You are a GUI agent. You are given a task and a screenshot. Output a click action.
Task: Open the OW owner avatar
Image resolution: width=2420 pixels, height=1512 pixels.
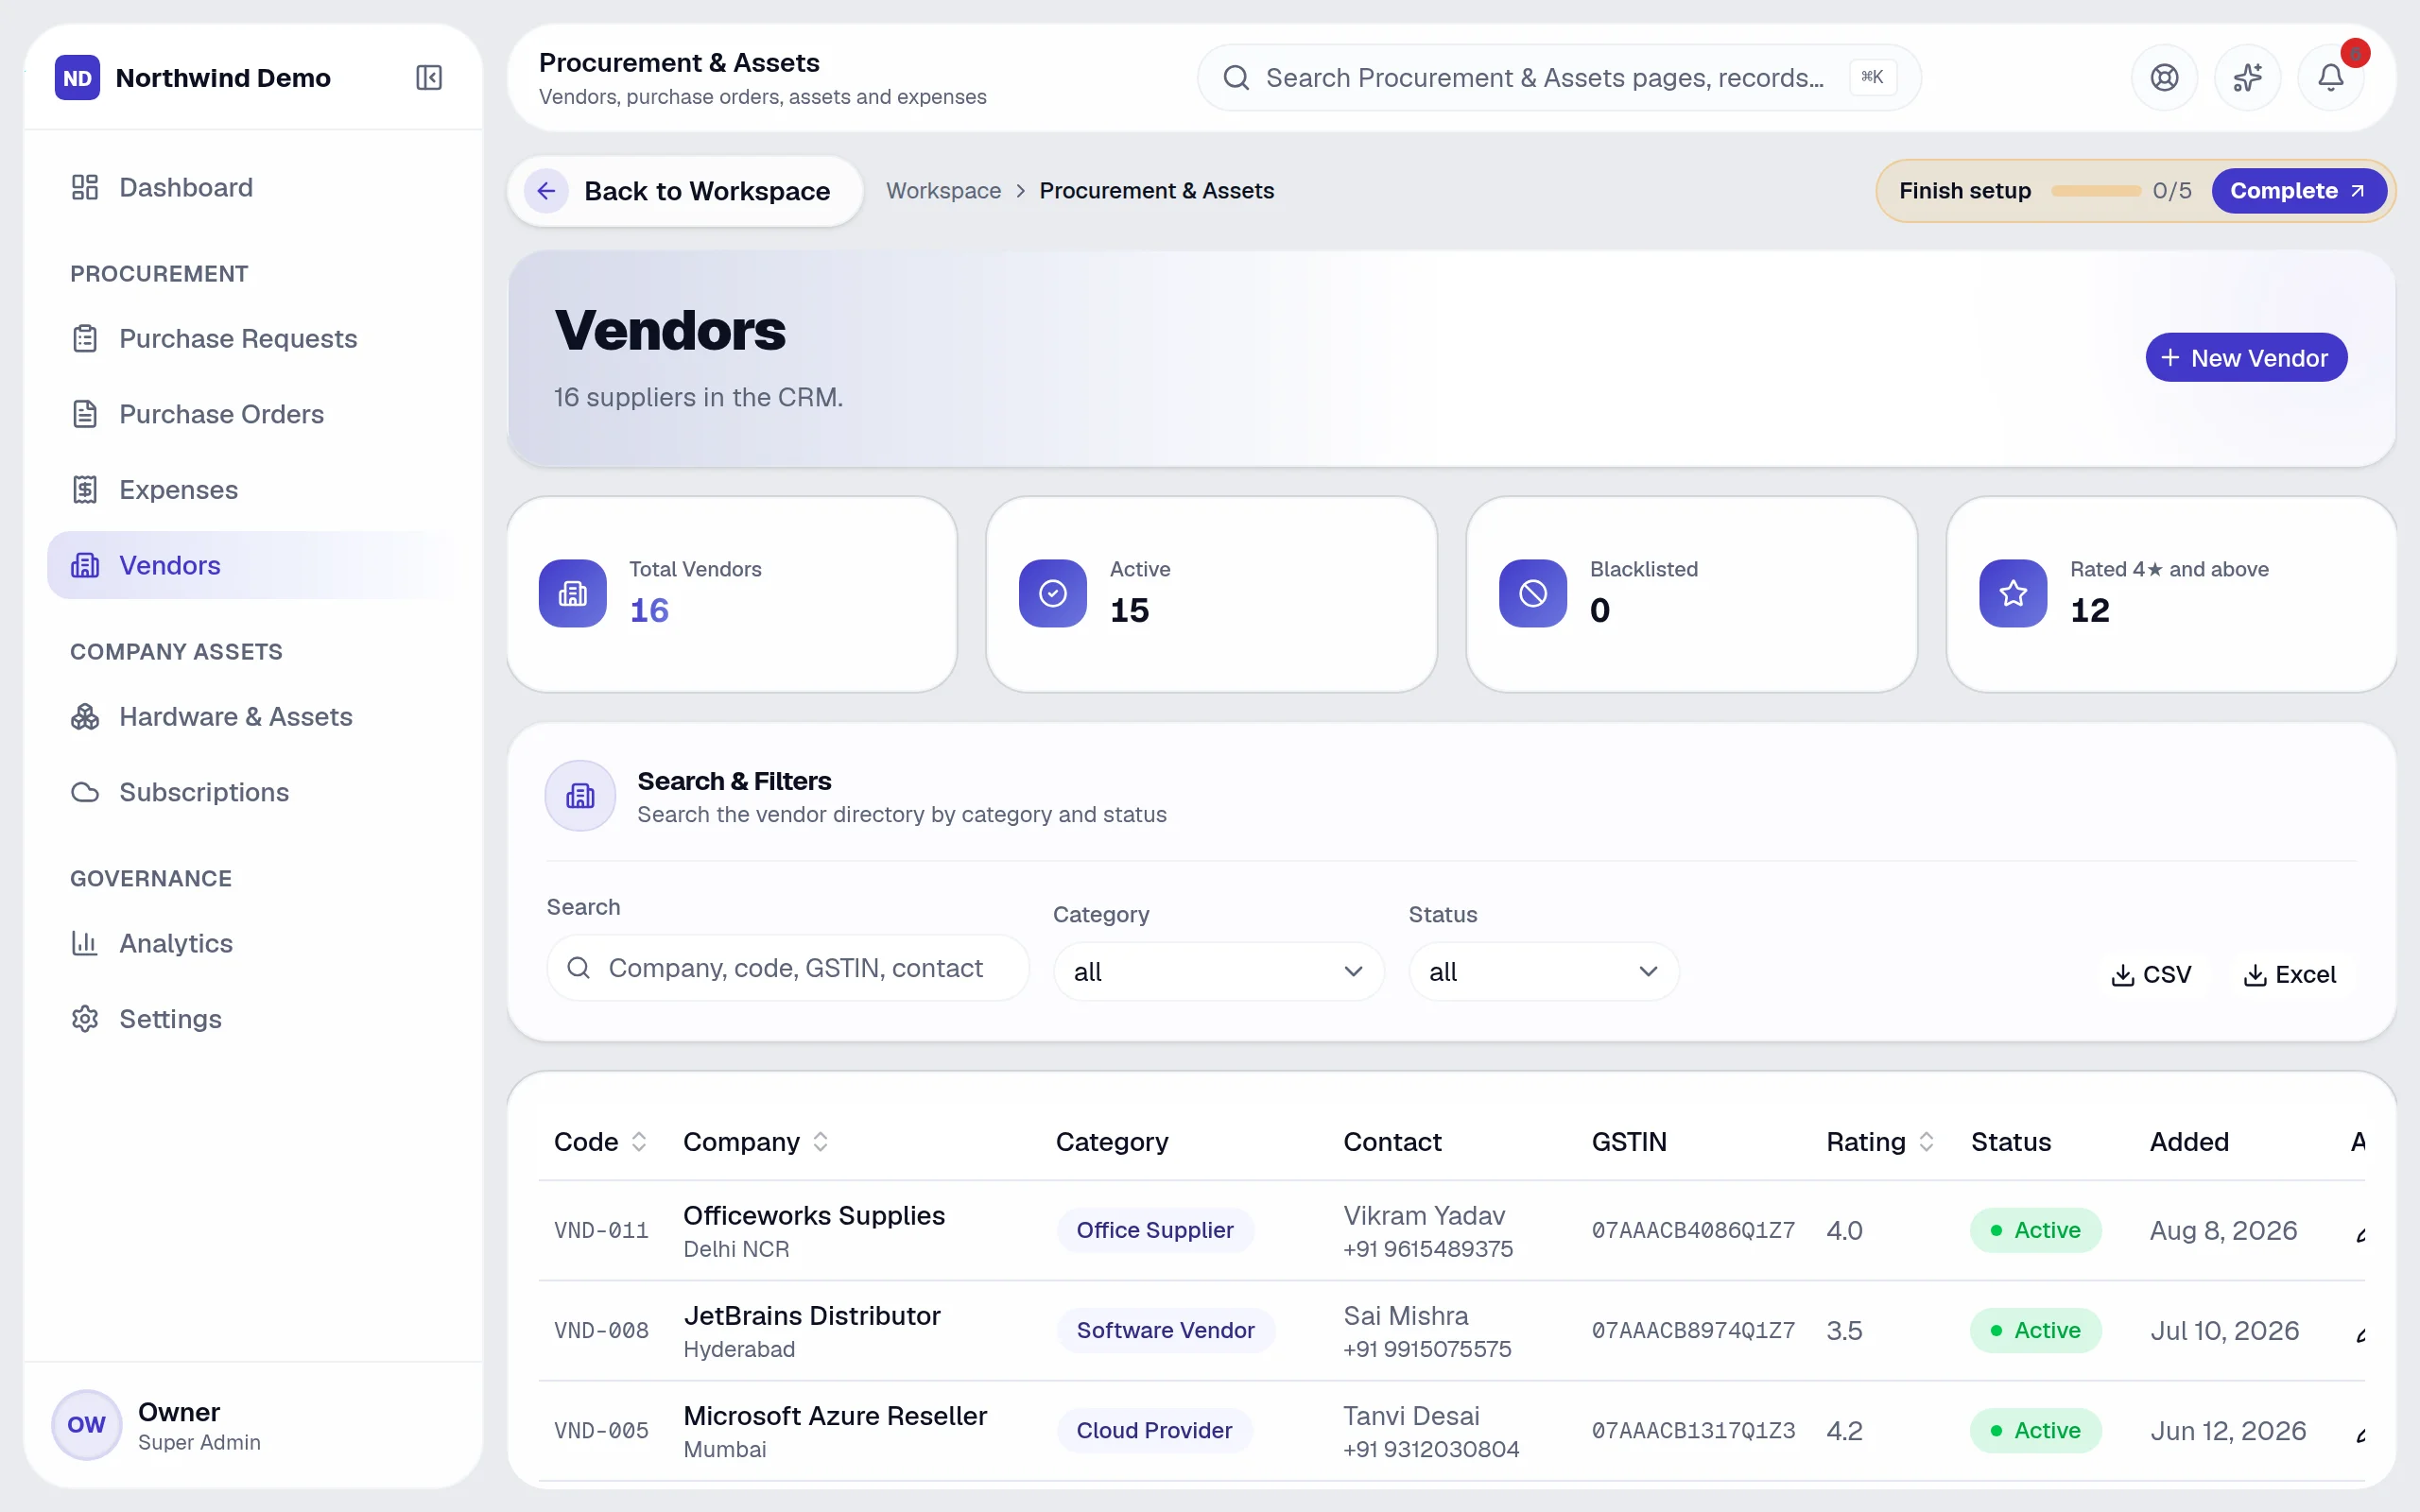[86, 1424]
